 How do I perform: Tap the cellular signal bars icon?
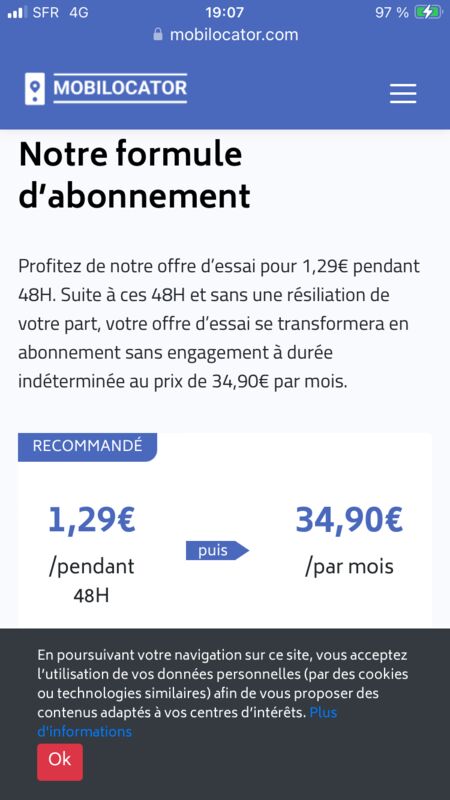pyautogui.click(x=17, y=12)
